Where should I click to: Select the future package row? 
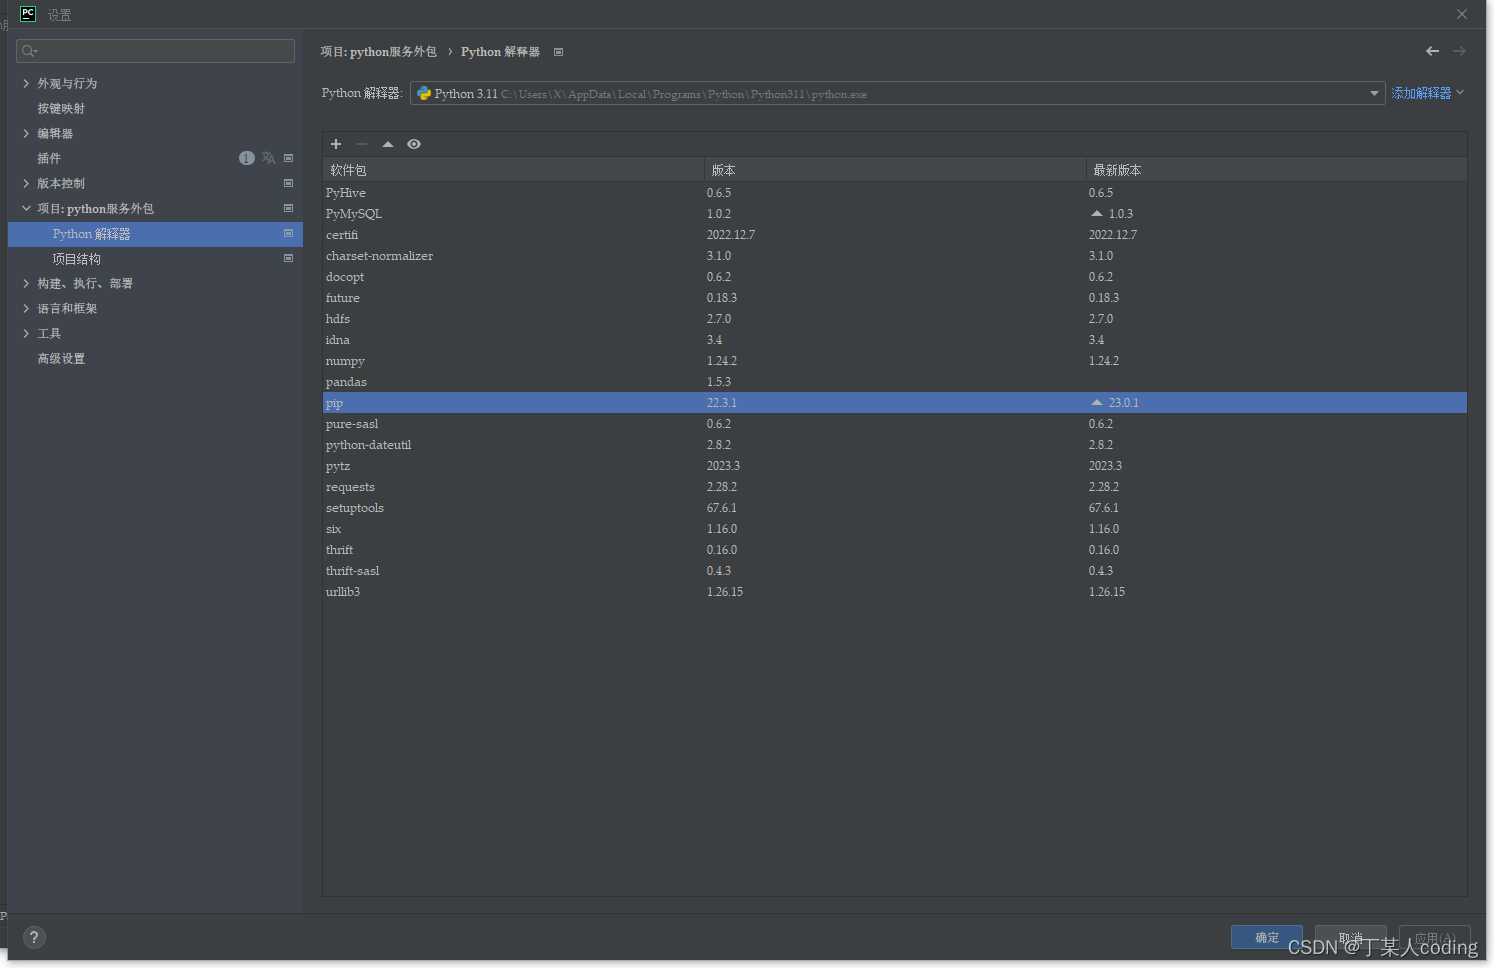(895, 297)
